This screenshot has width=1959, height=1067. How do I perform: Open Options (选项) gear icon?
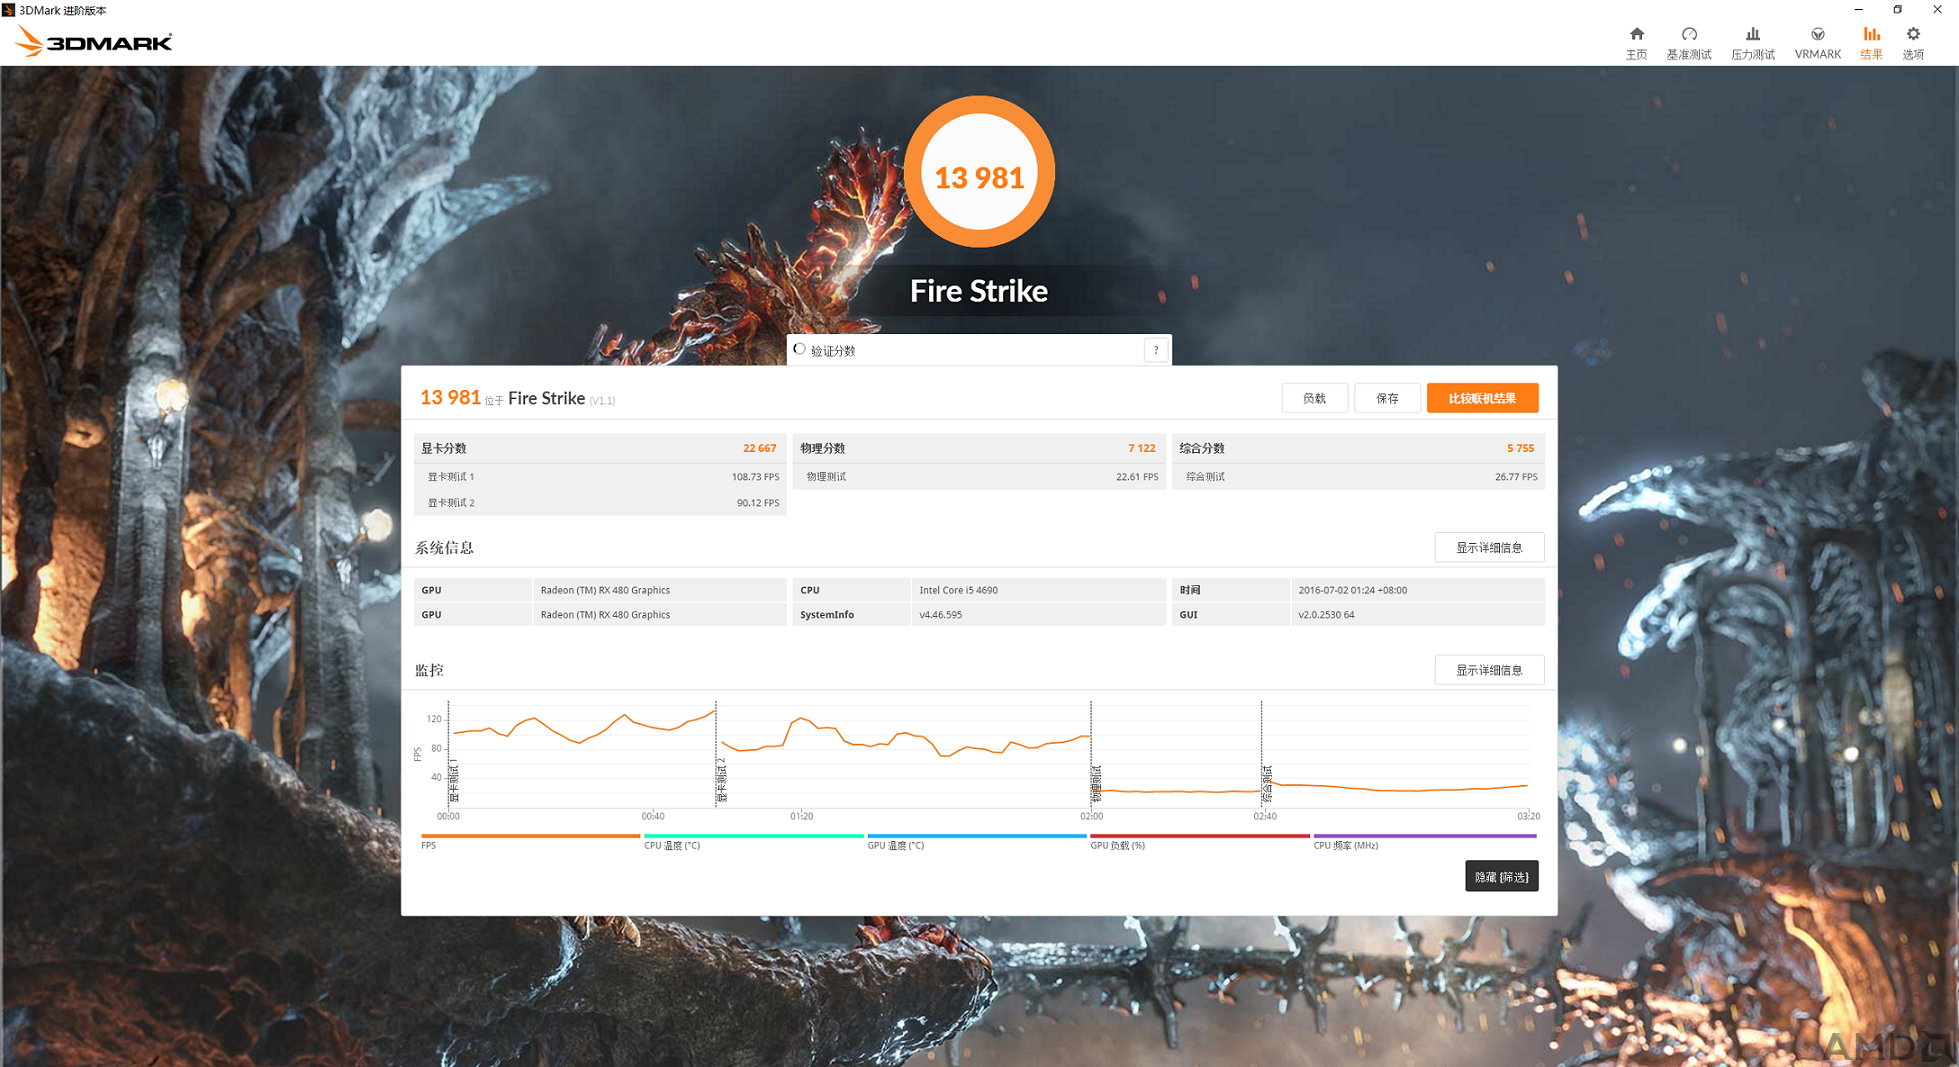point(1912,43)
